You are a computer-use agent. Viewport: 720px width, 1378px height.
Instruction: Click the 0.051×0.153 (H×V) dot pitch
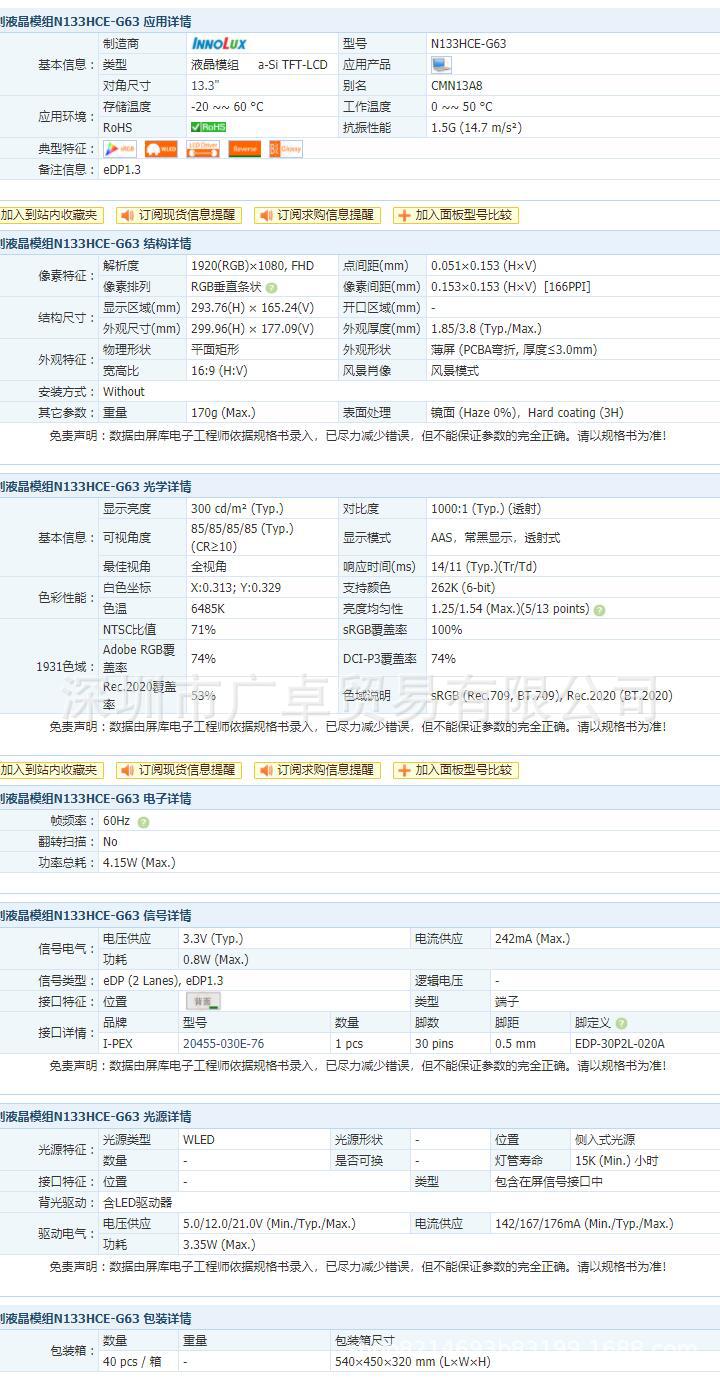click(x=483, y=266)
